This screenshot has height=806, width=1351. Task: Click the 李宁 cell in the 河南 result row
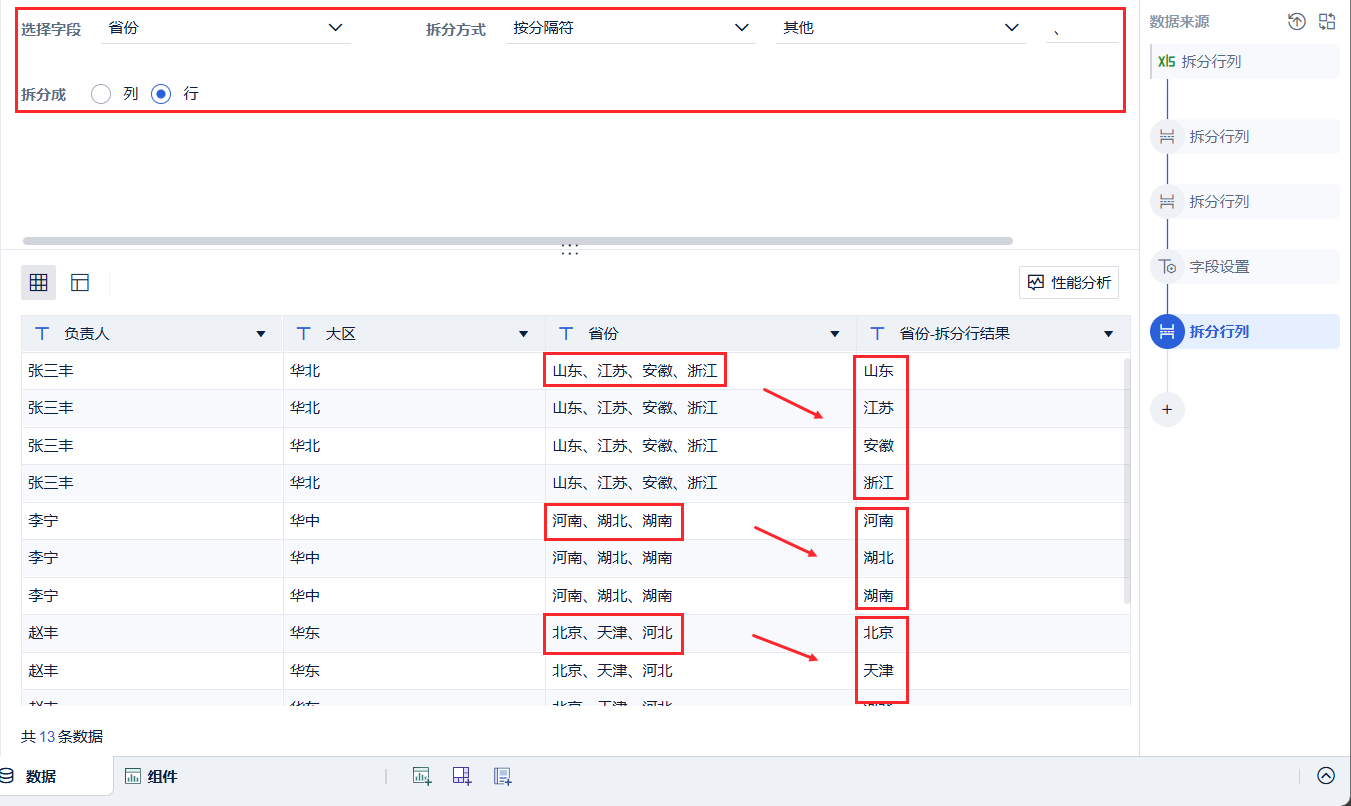pos(152,520)
